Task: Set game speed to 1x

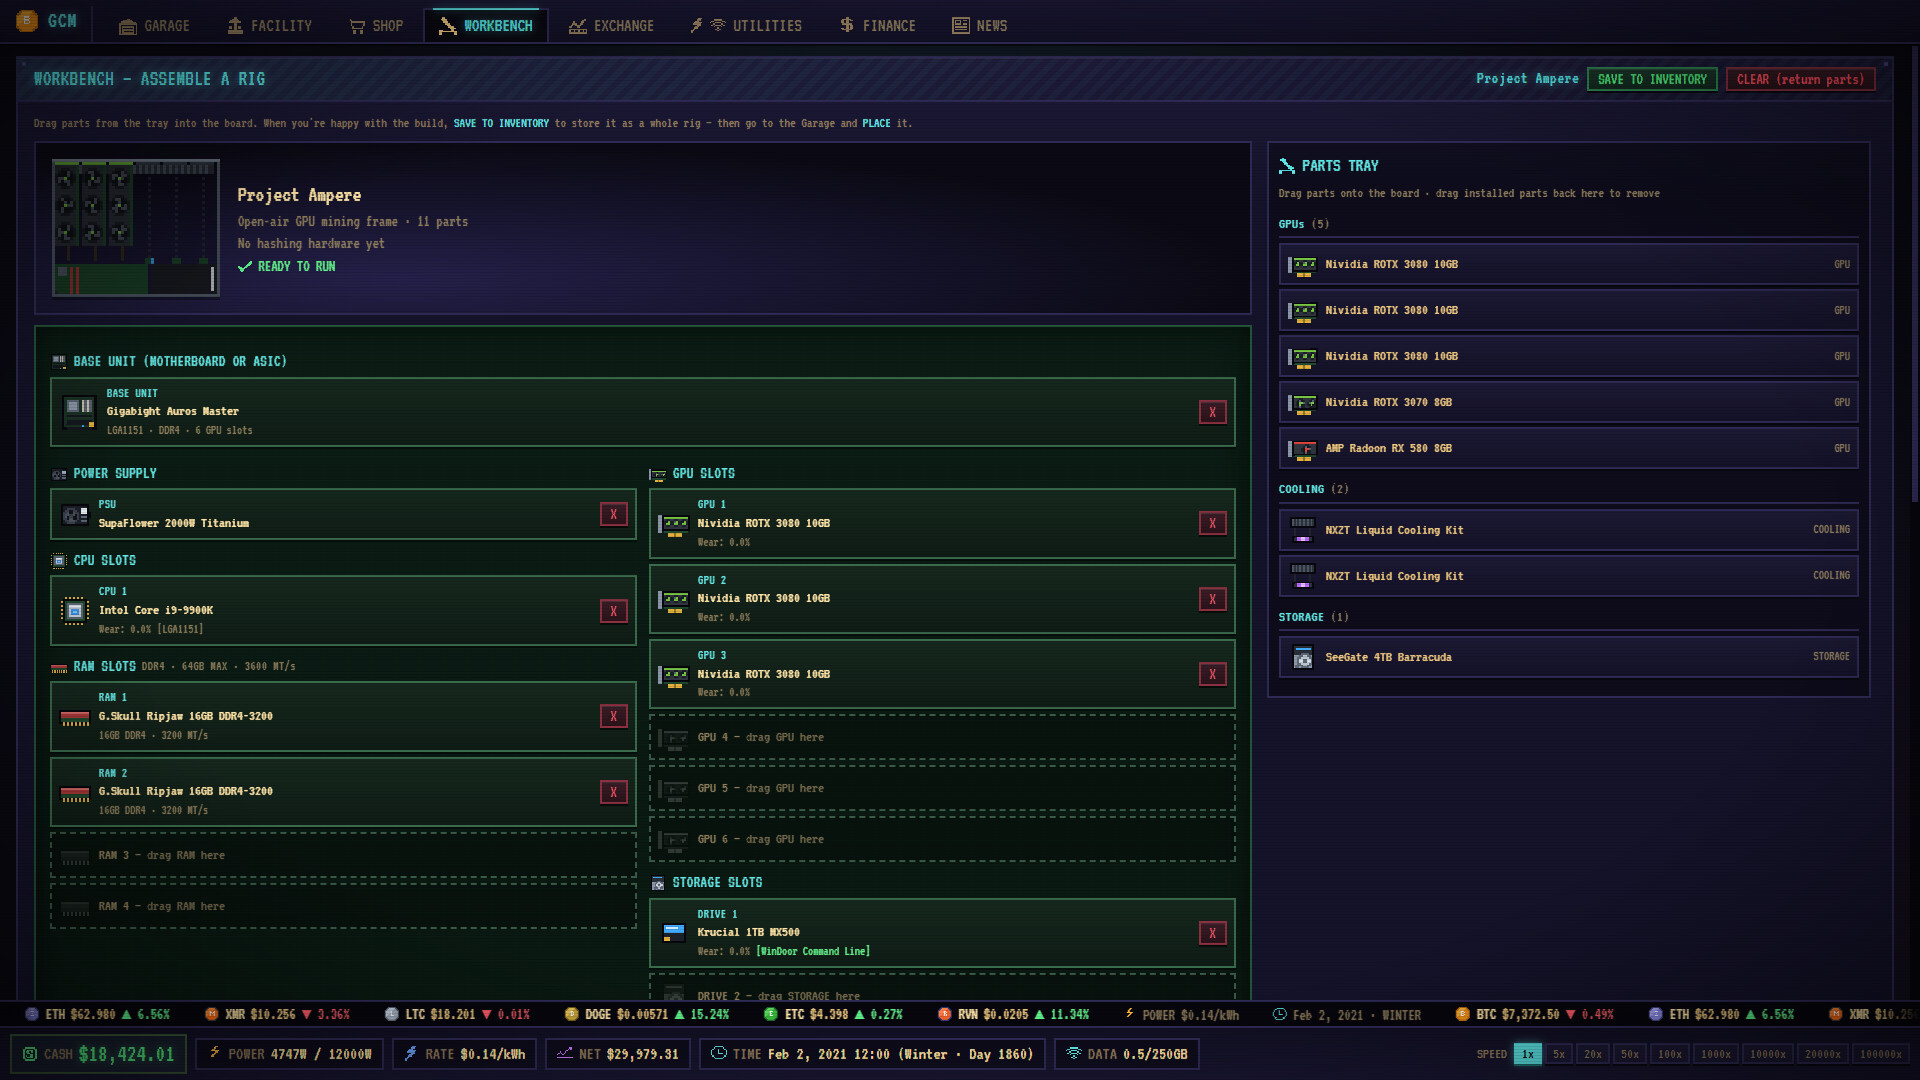Action: (1527, 1054)
